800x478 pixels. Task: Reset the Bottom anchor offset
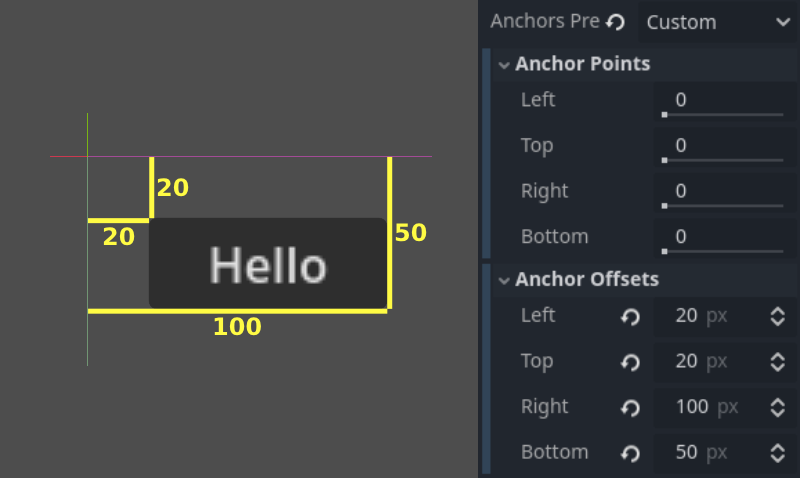pyautogui.click(x=630, y=453)
